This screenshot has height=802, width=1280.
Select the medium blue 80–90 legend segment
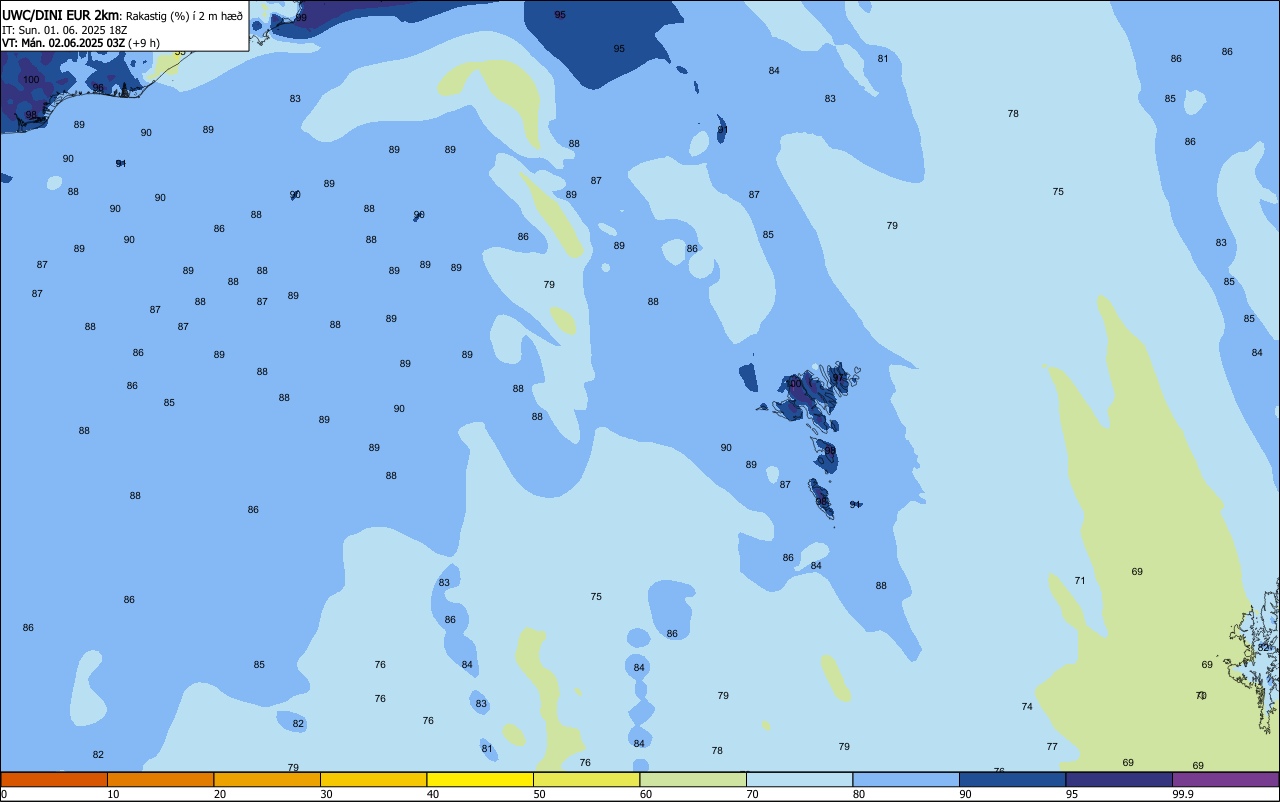[x=906, y=779]
